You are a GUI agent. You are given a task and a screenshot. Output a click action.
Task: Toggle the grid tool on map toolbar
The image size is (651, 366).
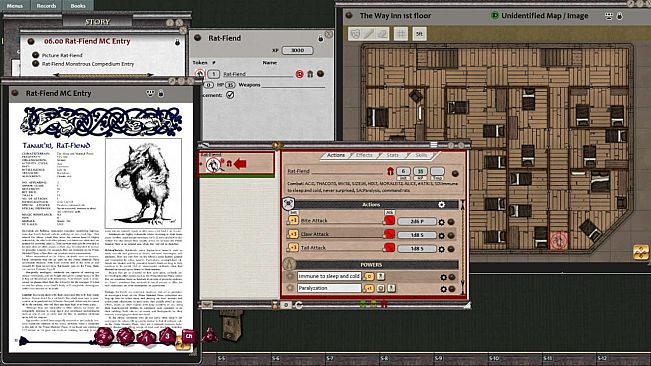tap(401, 34)
